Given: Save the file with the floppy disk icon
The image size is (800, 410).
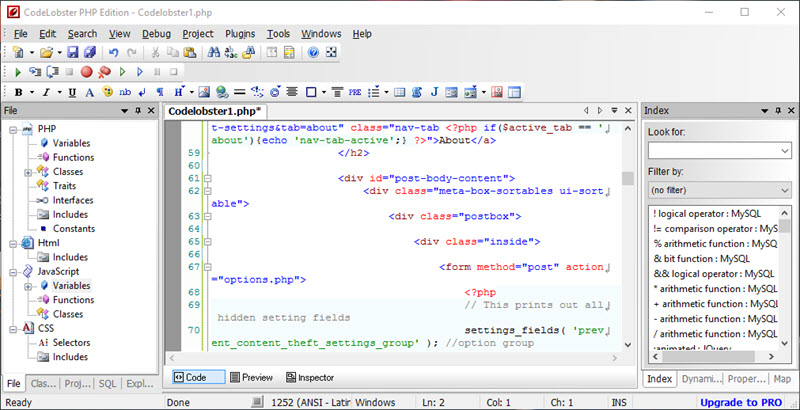Looking at the screenshot, I should pos(73,53).
